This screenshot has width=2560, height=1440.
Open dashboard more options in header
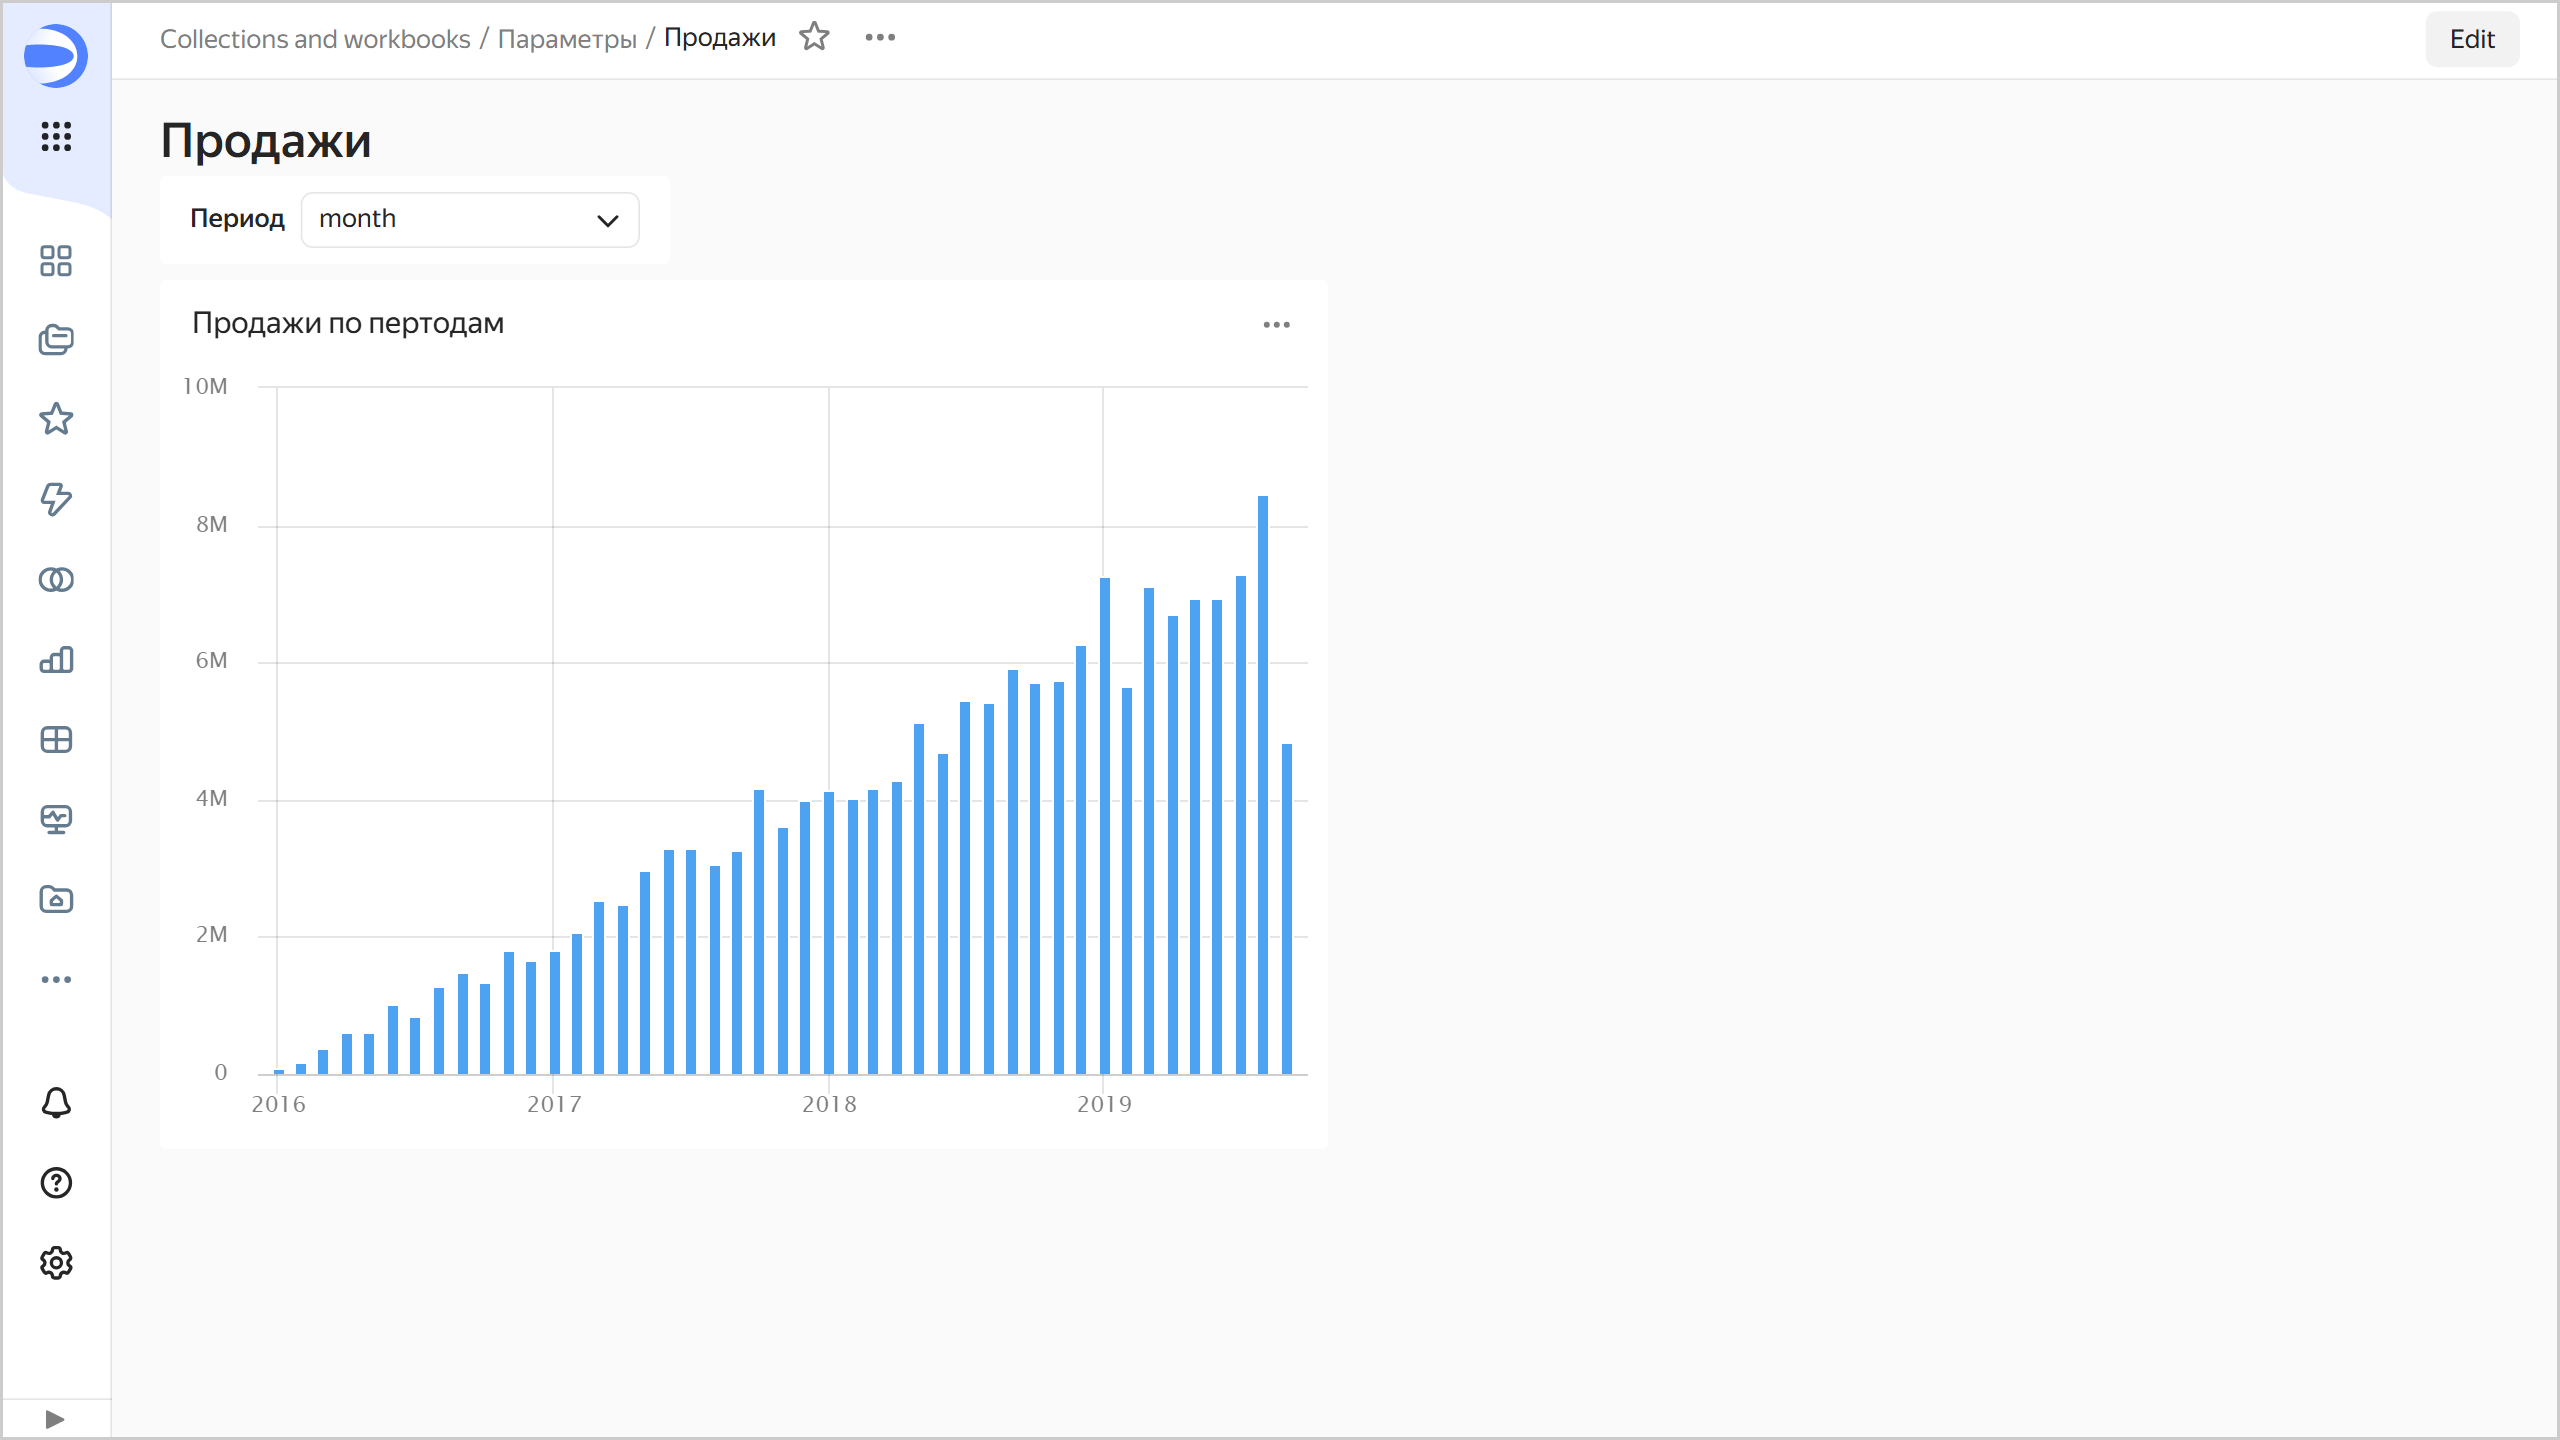pyautogui.click(x=880, y=38)
